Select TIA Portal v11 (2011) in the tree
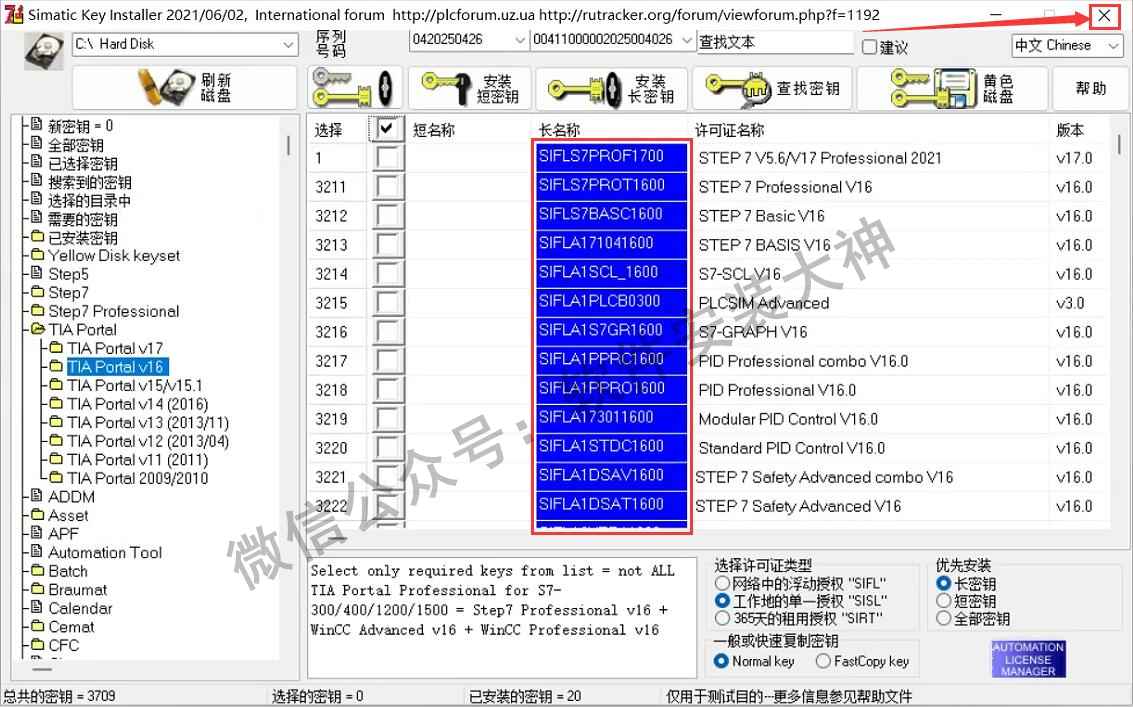Viewport: 1133px width, 707px height. tap(137, 460)
